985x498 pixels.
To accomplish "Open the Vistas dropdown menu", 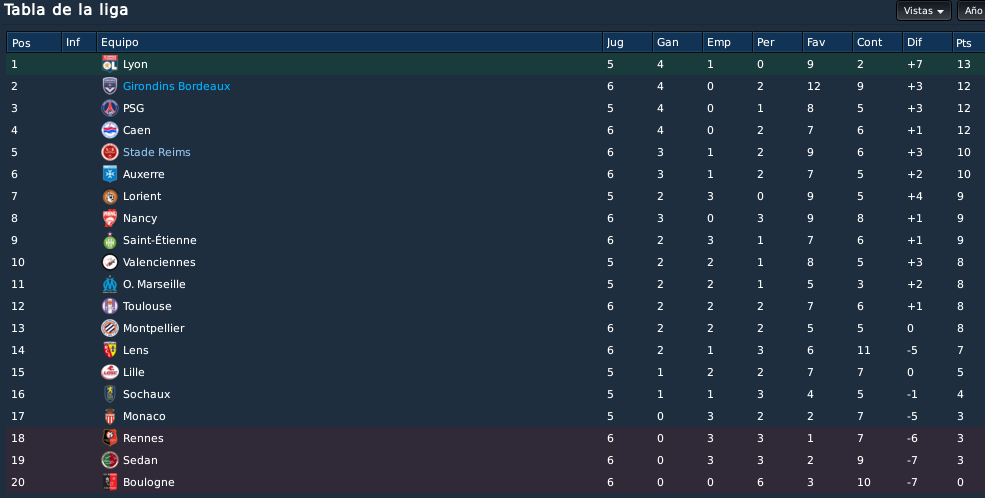I will pos(923,11).
